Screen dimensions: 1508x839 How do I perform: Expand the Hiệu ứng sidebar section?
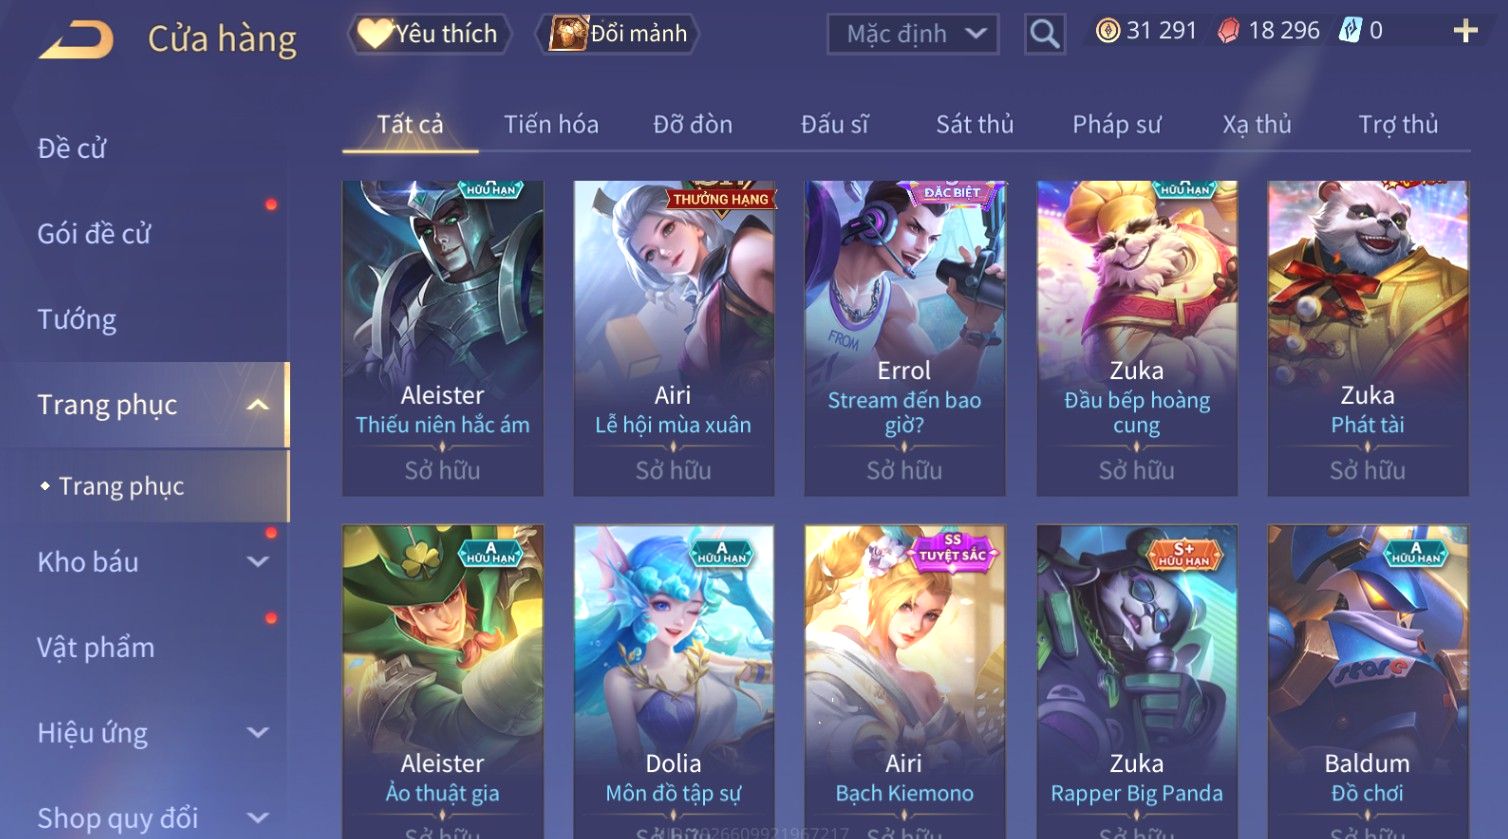(x=258, y=733)
